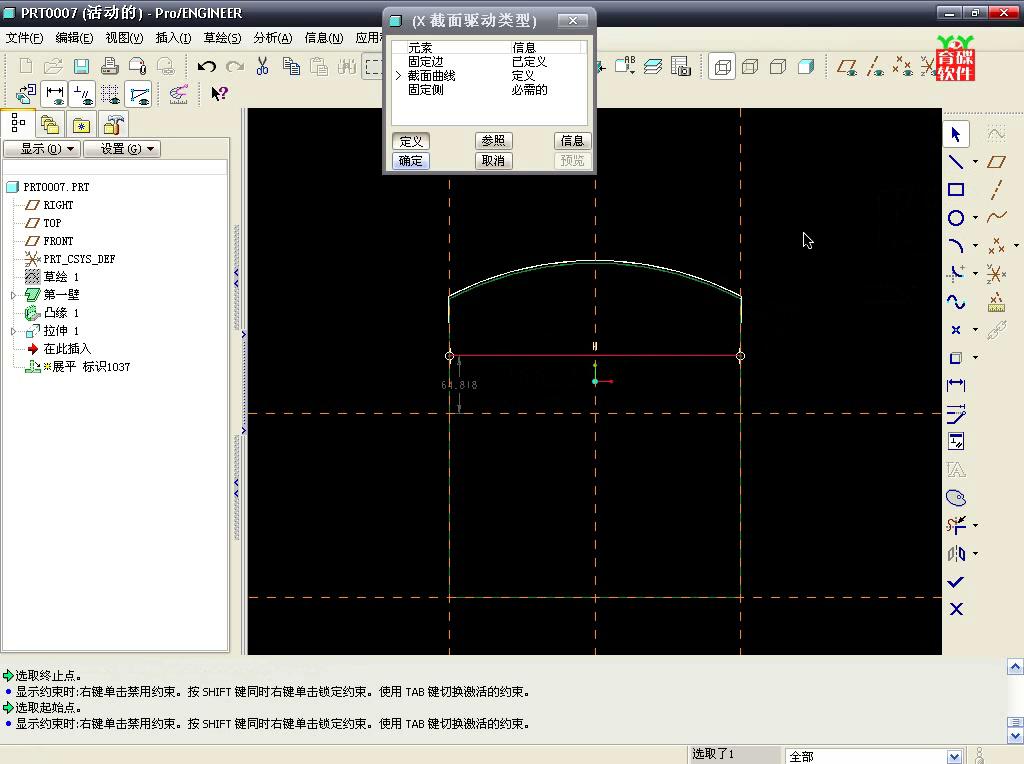Select datum plane tool in right toolbar
The image size is (1024, 764).
pyautogui.click(x=997, y=162)
